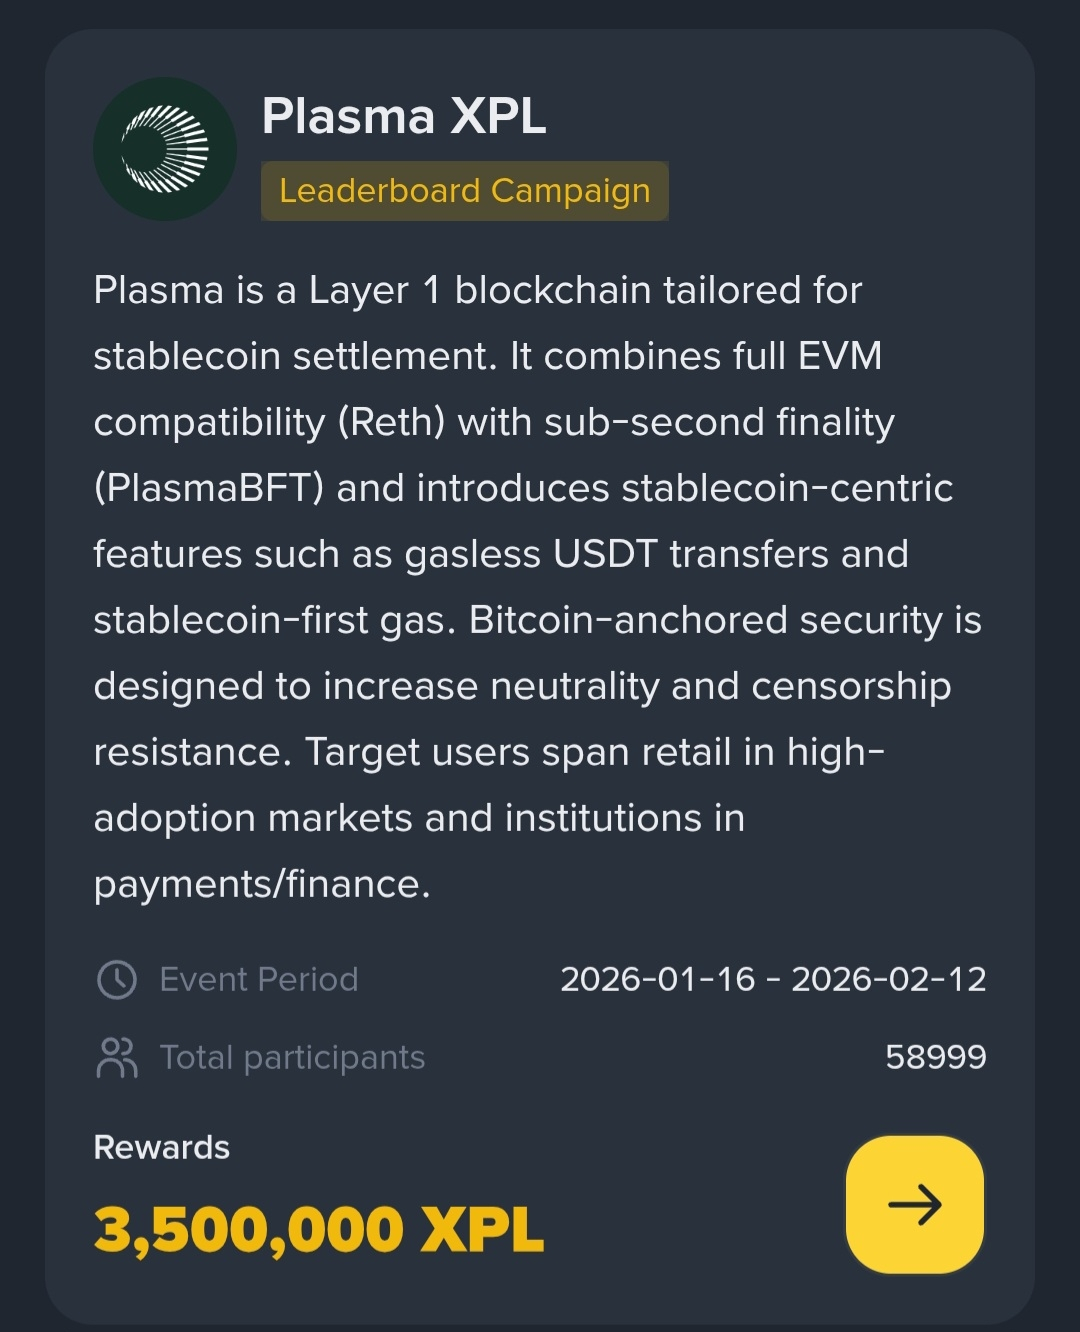Tap the Plasma XPL circular logo

tap(165, 149)
